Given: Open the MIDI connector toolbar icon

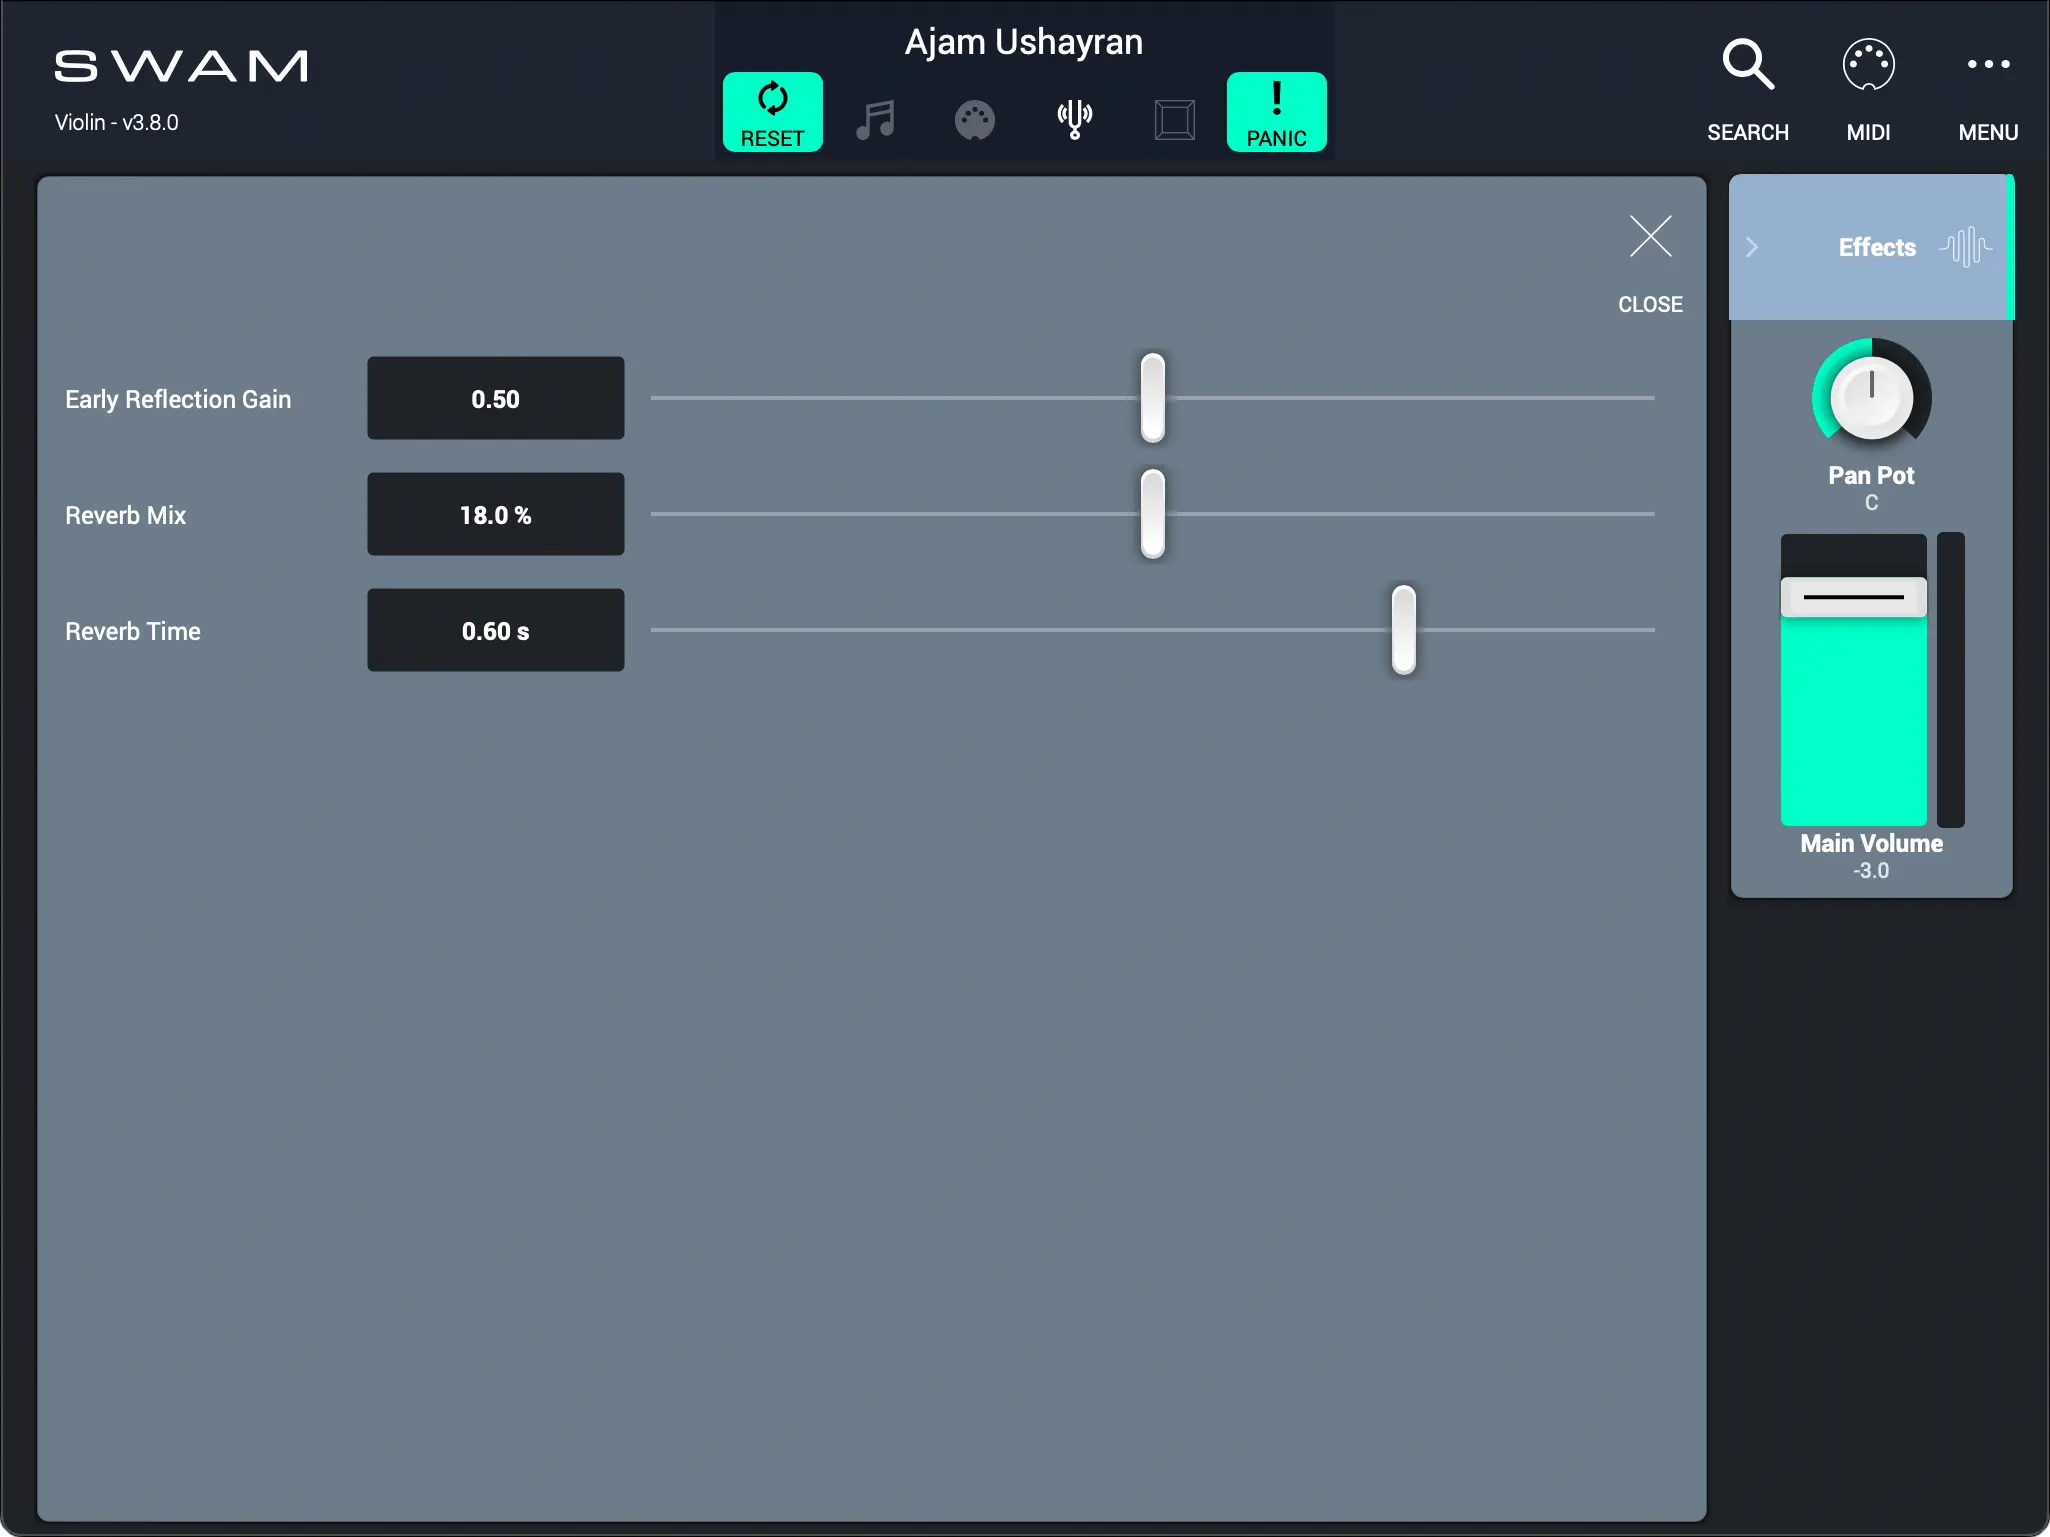Looking at the screenshot, I should coord(974,120).
